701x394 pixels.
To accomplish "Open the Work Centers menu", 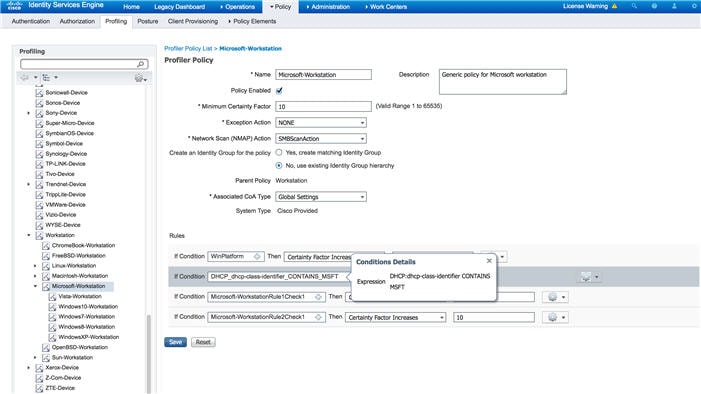I will (386, 7).
